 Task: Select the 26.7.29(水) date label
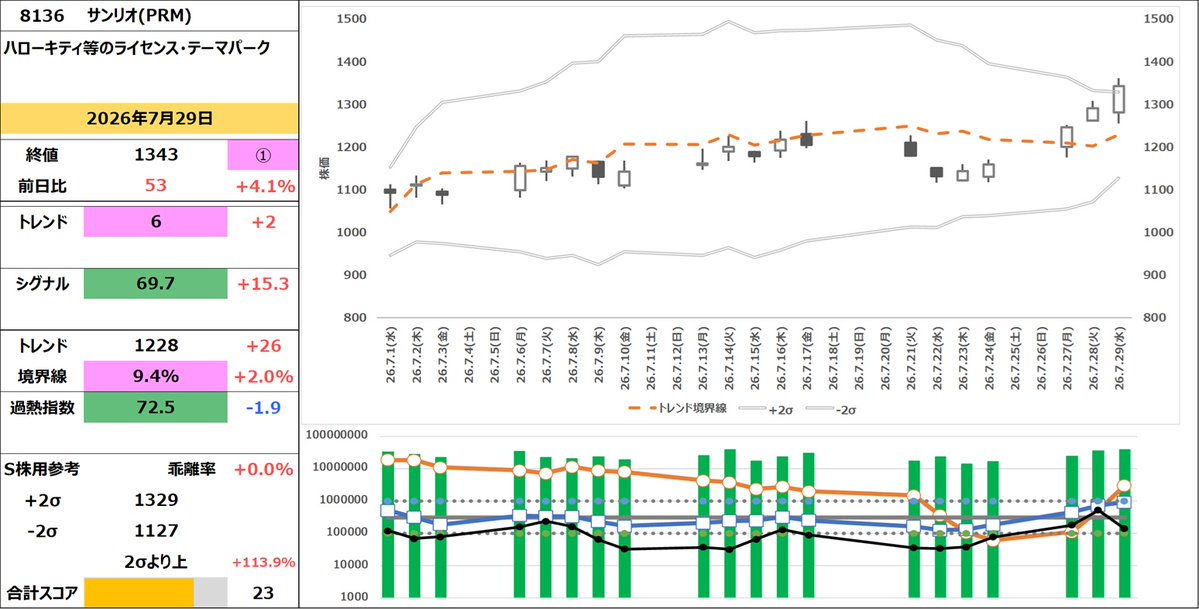coord(1120,358)
